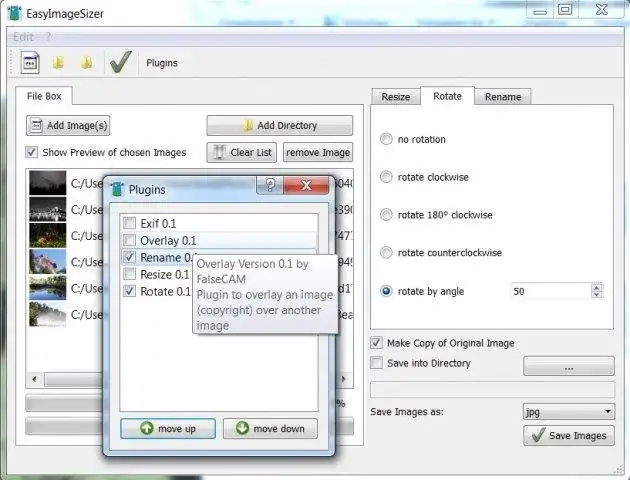The width and height of the screenshot is (630, 480).
Task: Click the ... browse directory button
Action: click(569, 366)
